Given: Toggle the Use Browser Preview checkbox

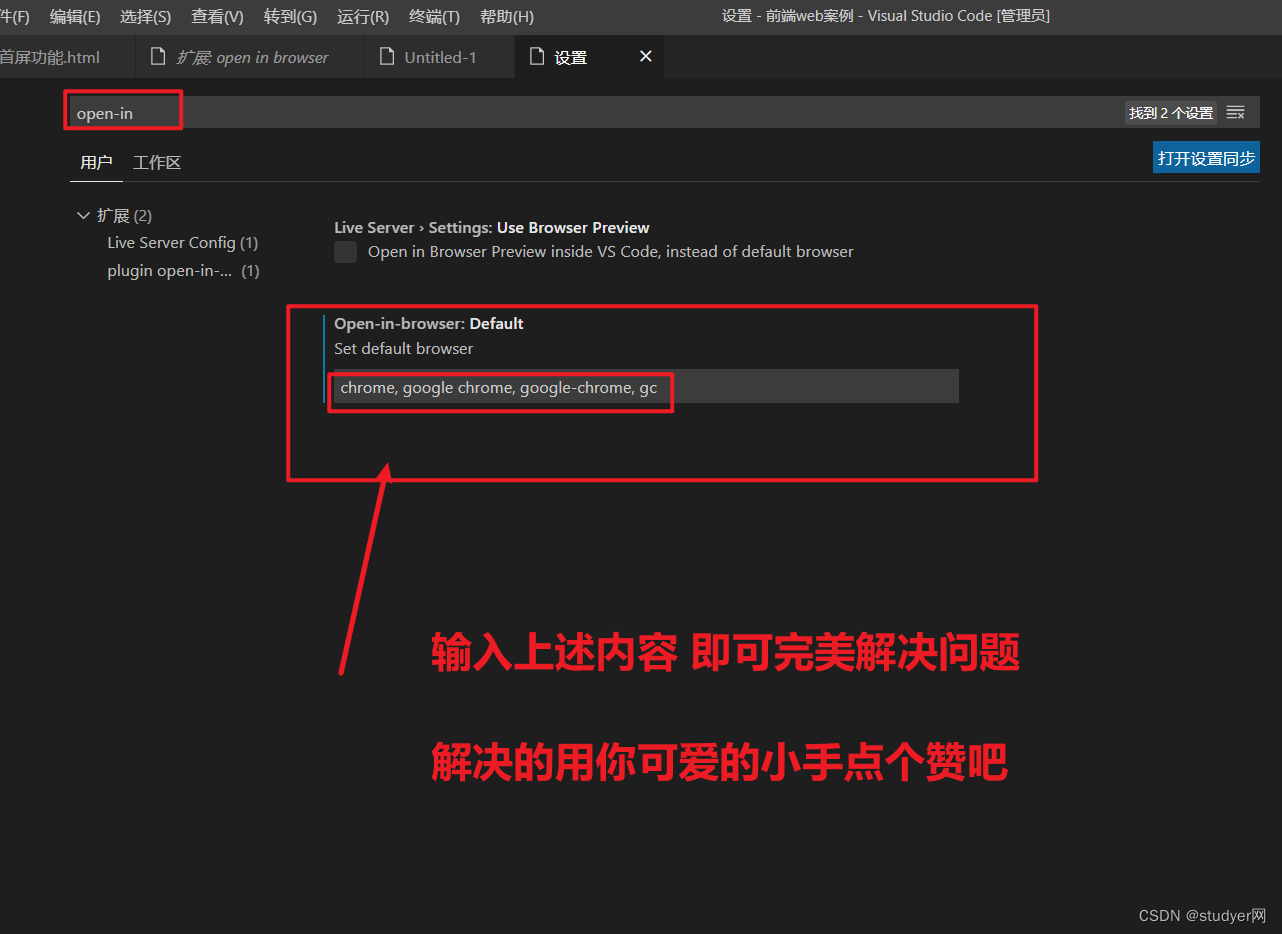Looking at the screenshot, I should [346, 252].
